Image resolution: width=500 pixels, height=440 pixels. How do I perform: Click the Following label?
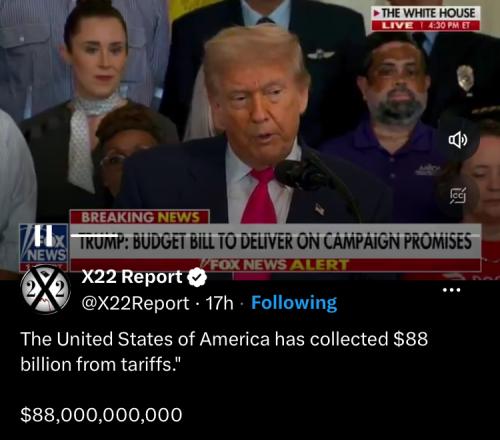coord(294,303)
